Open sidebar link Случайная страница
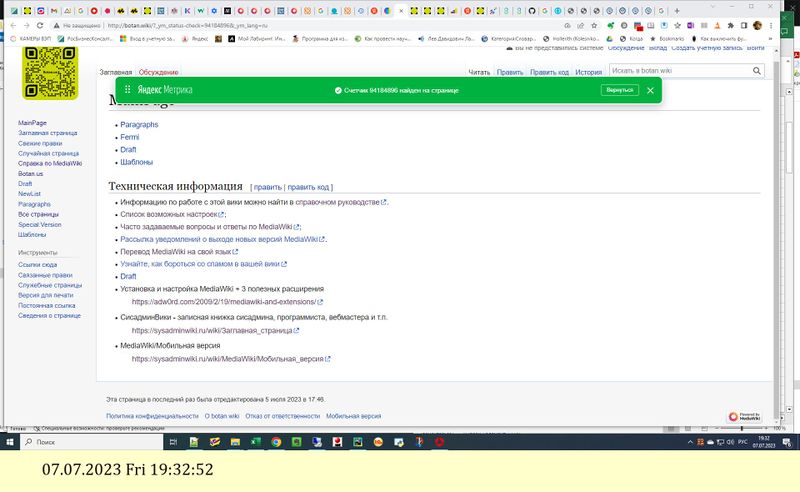800x492 pixels. [x=48, y=154]
